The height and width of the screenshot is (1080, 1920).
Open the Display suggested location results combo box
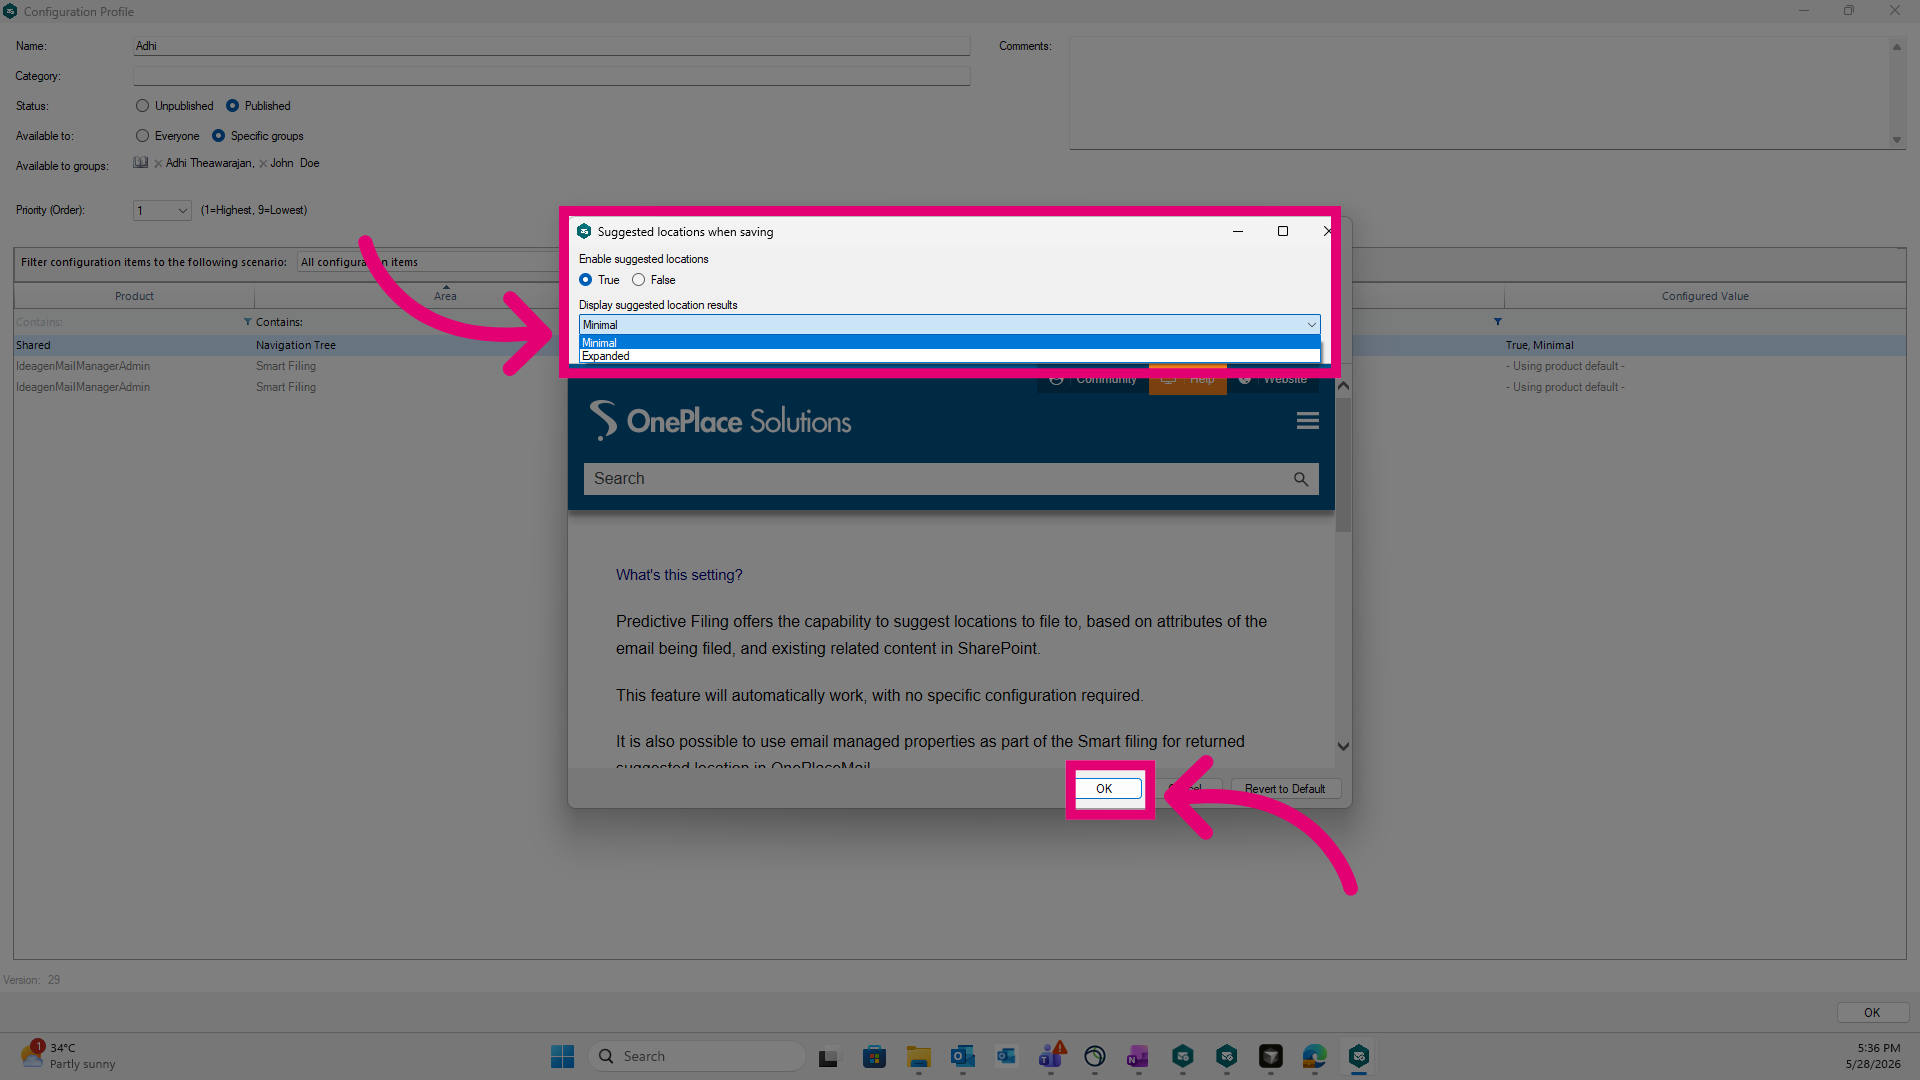[x=949, y=325]
